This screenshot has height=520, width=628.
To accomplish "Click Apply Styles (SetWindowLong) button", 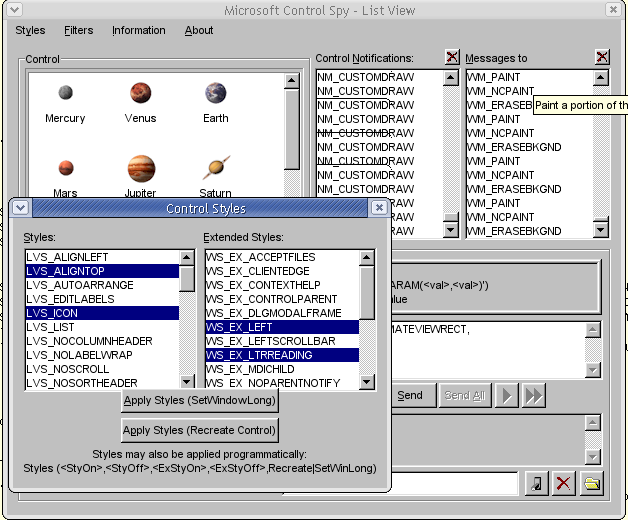I will [x=200, y=400].
